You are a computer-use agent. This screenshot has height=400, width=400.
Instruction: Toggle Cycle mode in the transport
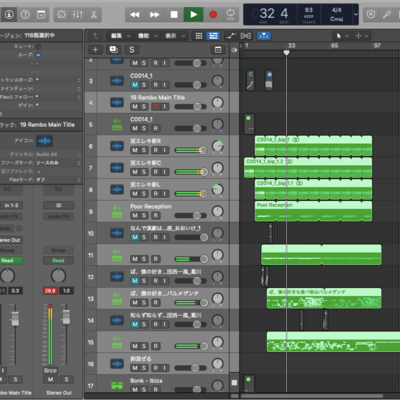(231, 15)
